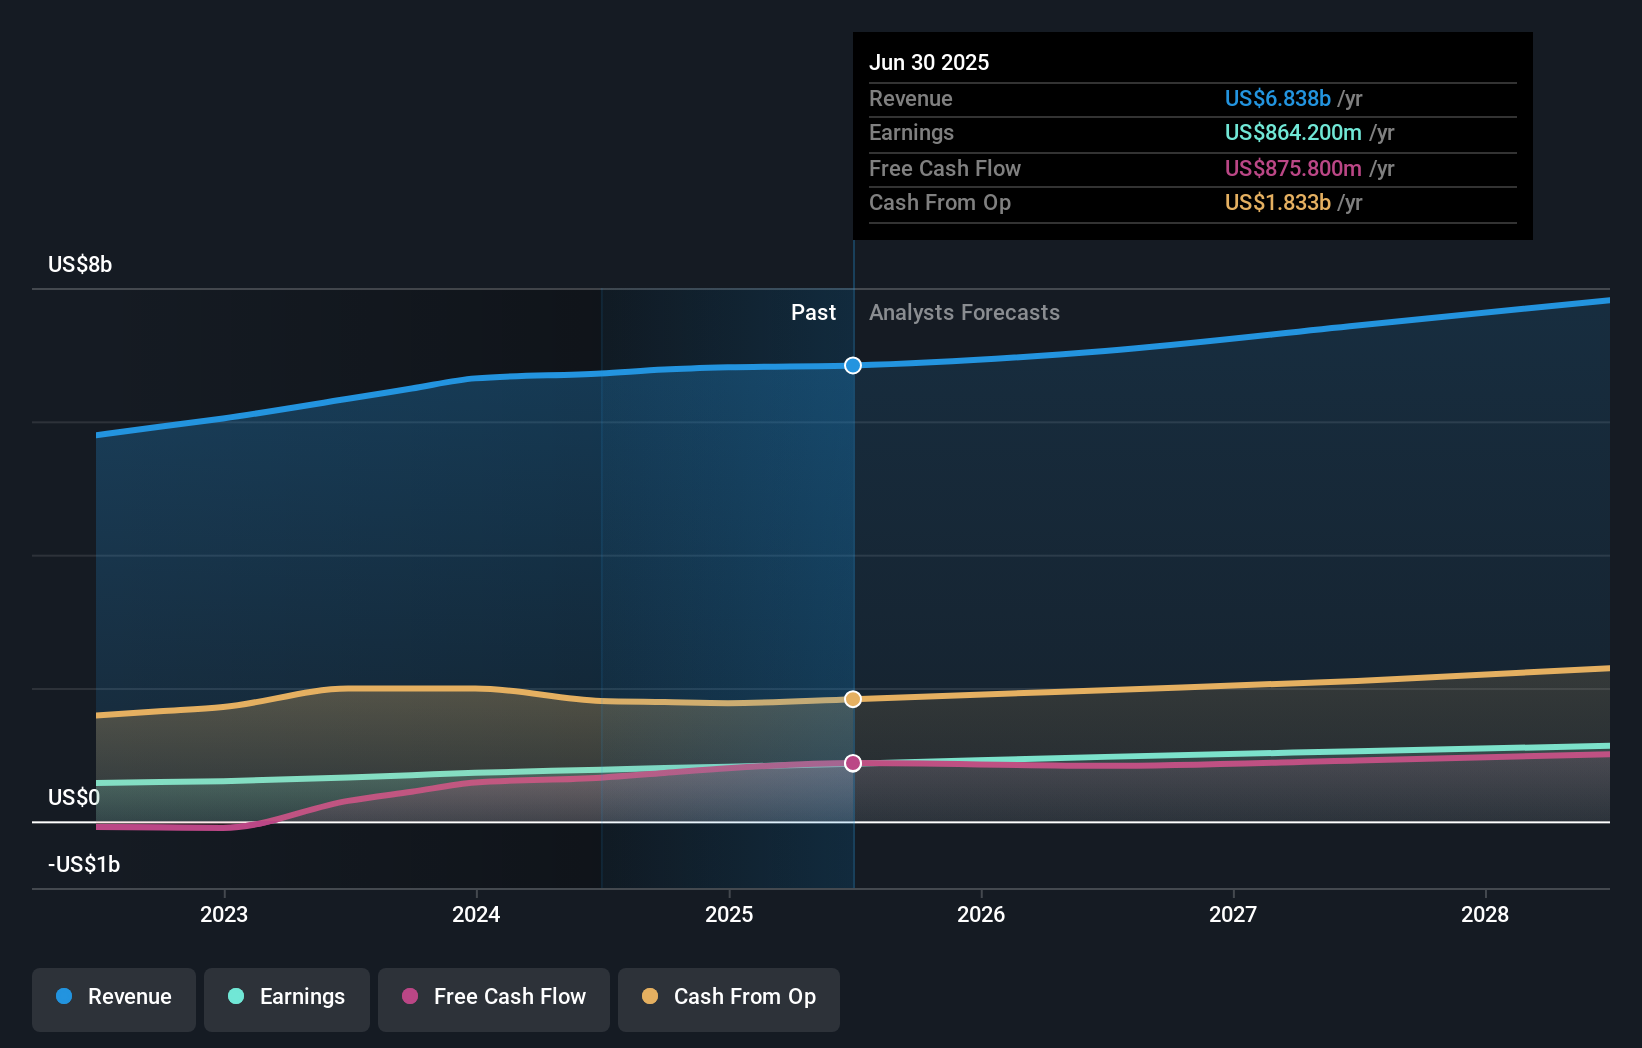Click the blue Revenue marker on the chart
Viewport: 1642px width, 1048px height.
[852, 365]
